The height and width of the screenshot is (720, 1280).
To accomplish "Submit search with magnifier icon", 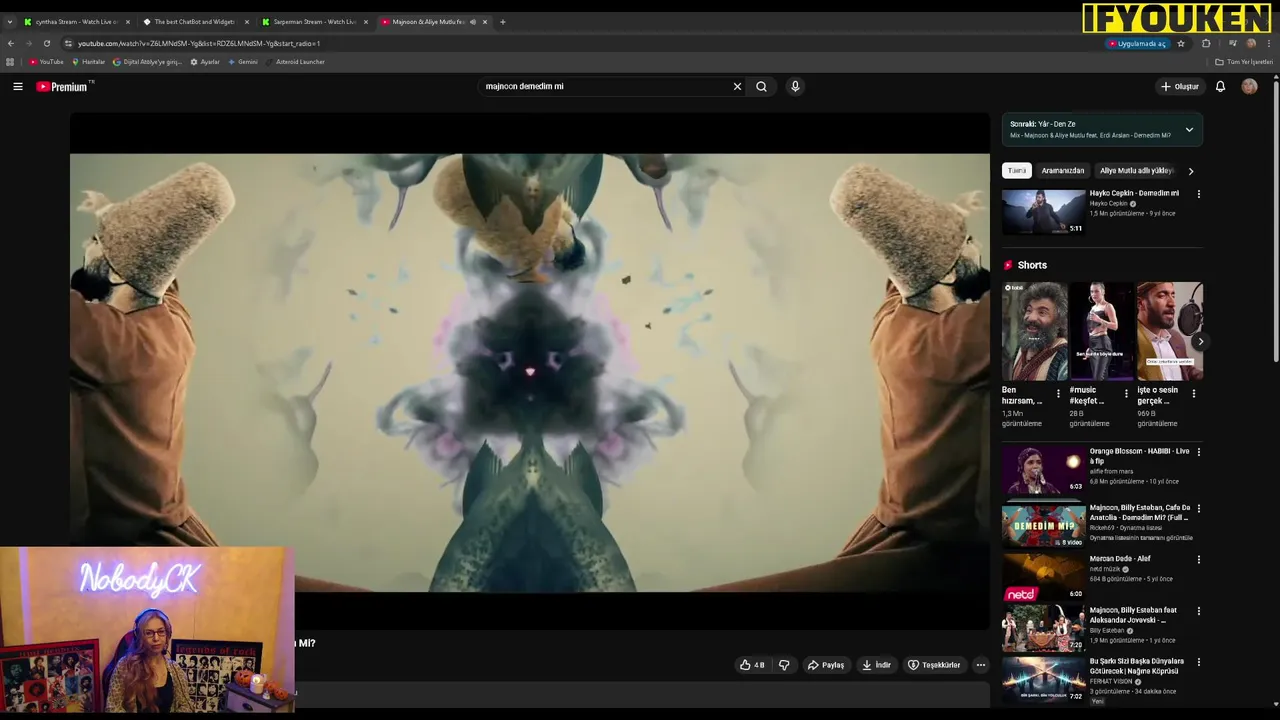I will [x=761, y=87].
